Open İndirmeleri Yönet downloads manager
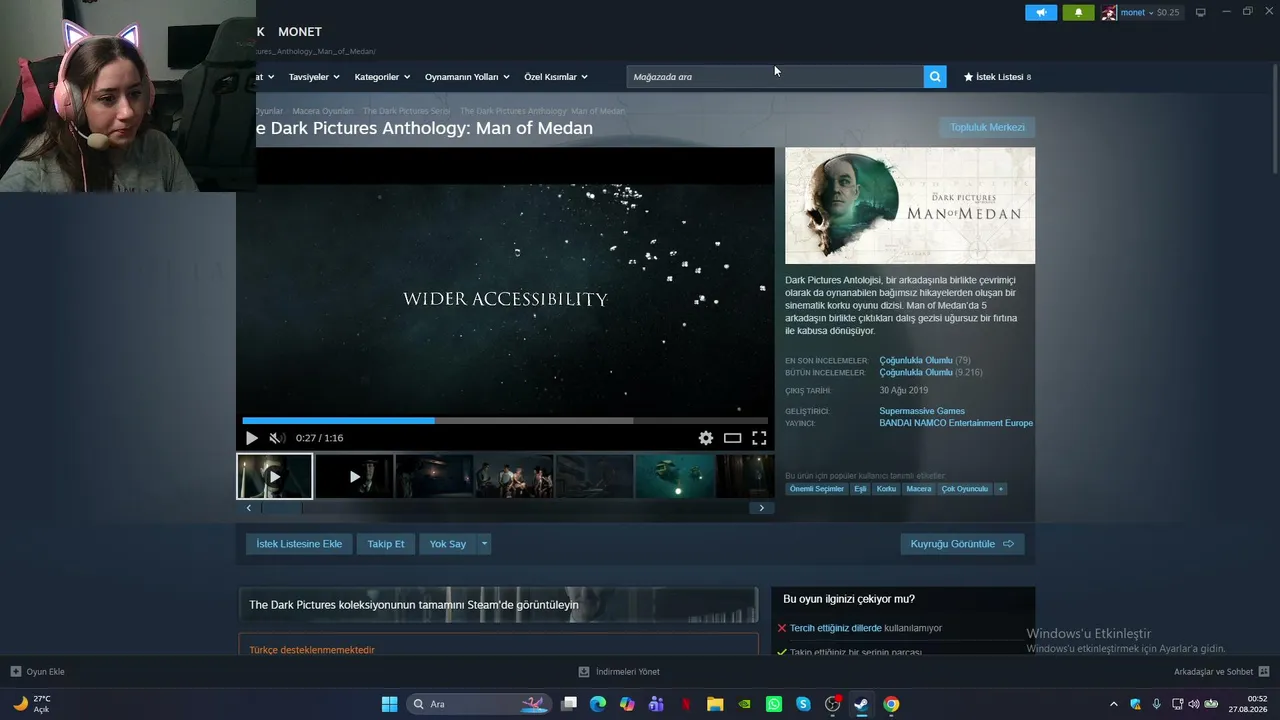 [x=619, y=672]
